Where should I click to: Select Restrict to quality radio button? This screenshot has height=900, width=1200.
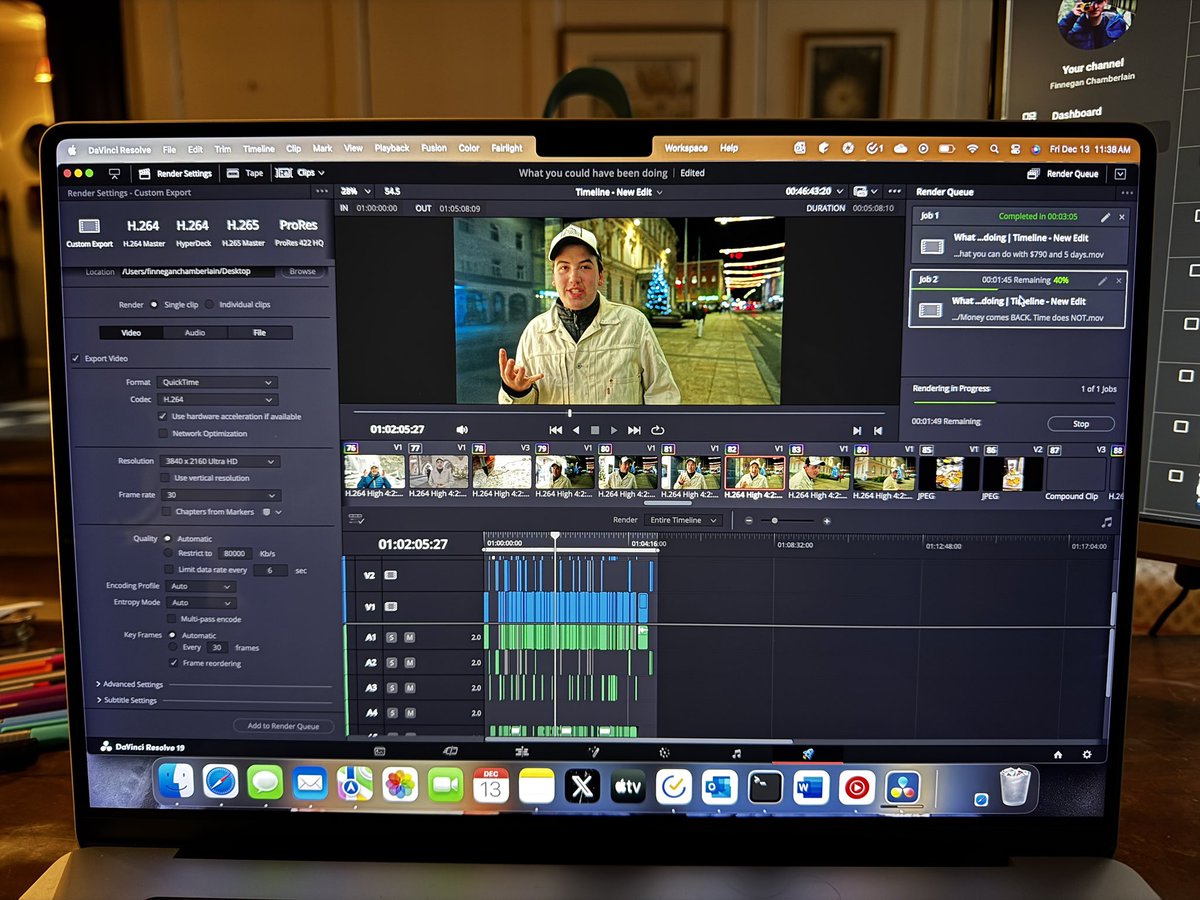[167, 552]
